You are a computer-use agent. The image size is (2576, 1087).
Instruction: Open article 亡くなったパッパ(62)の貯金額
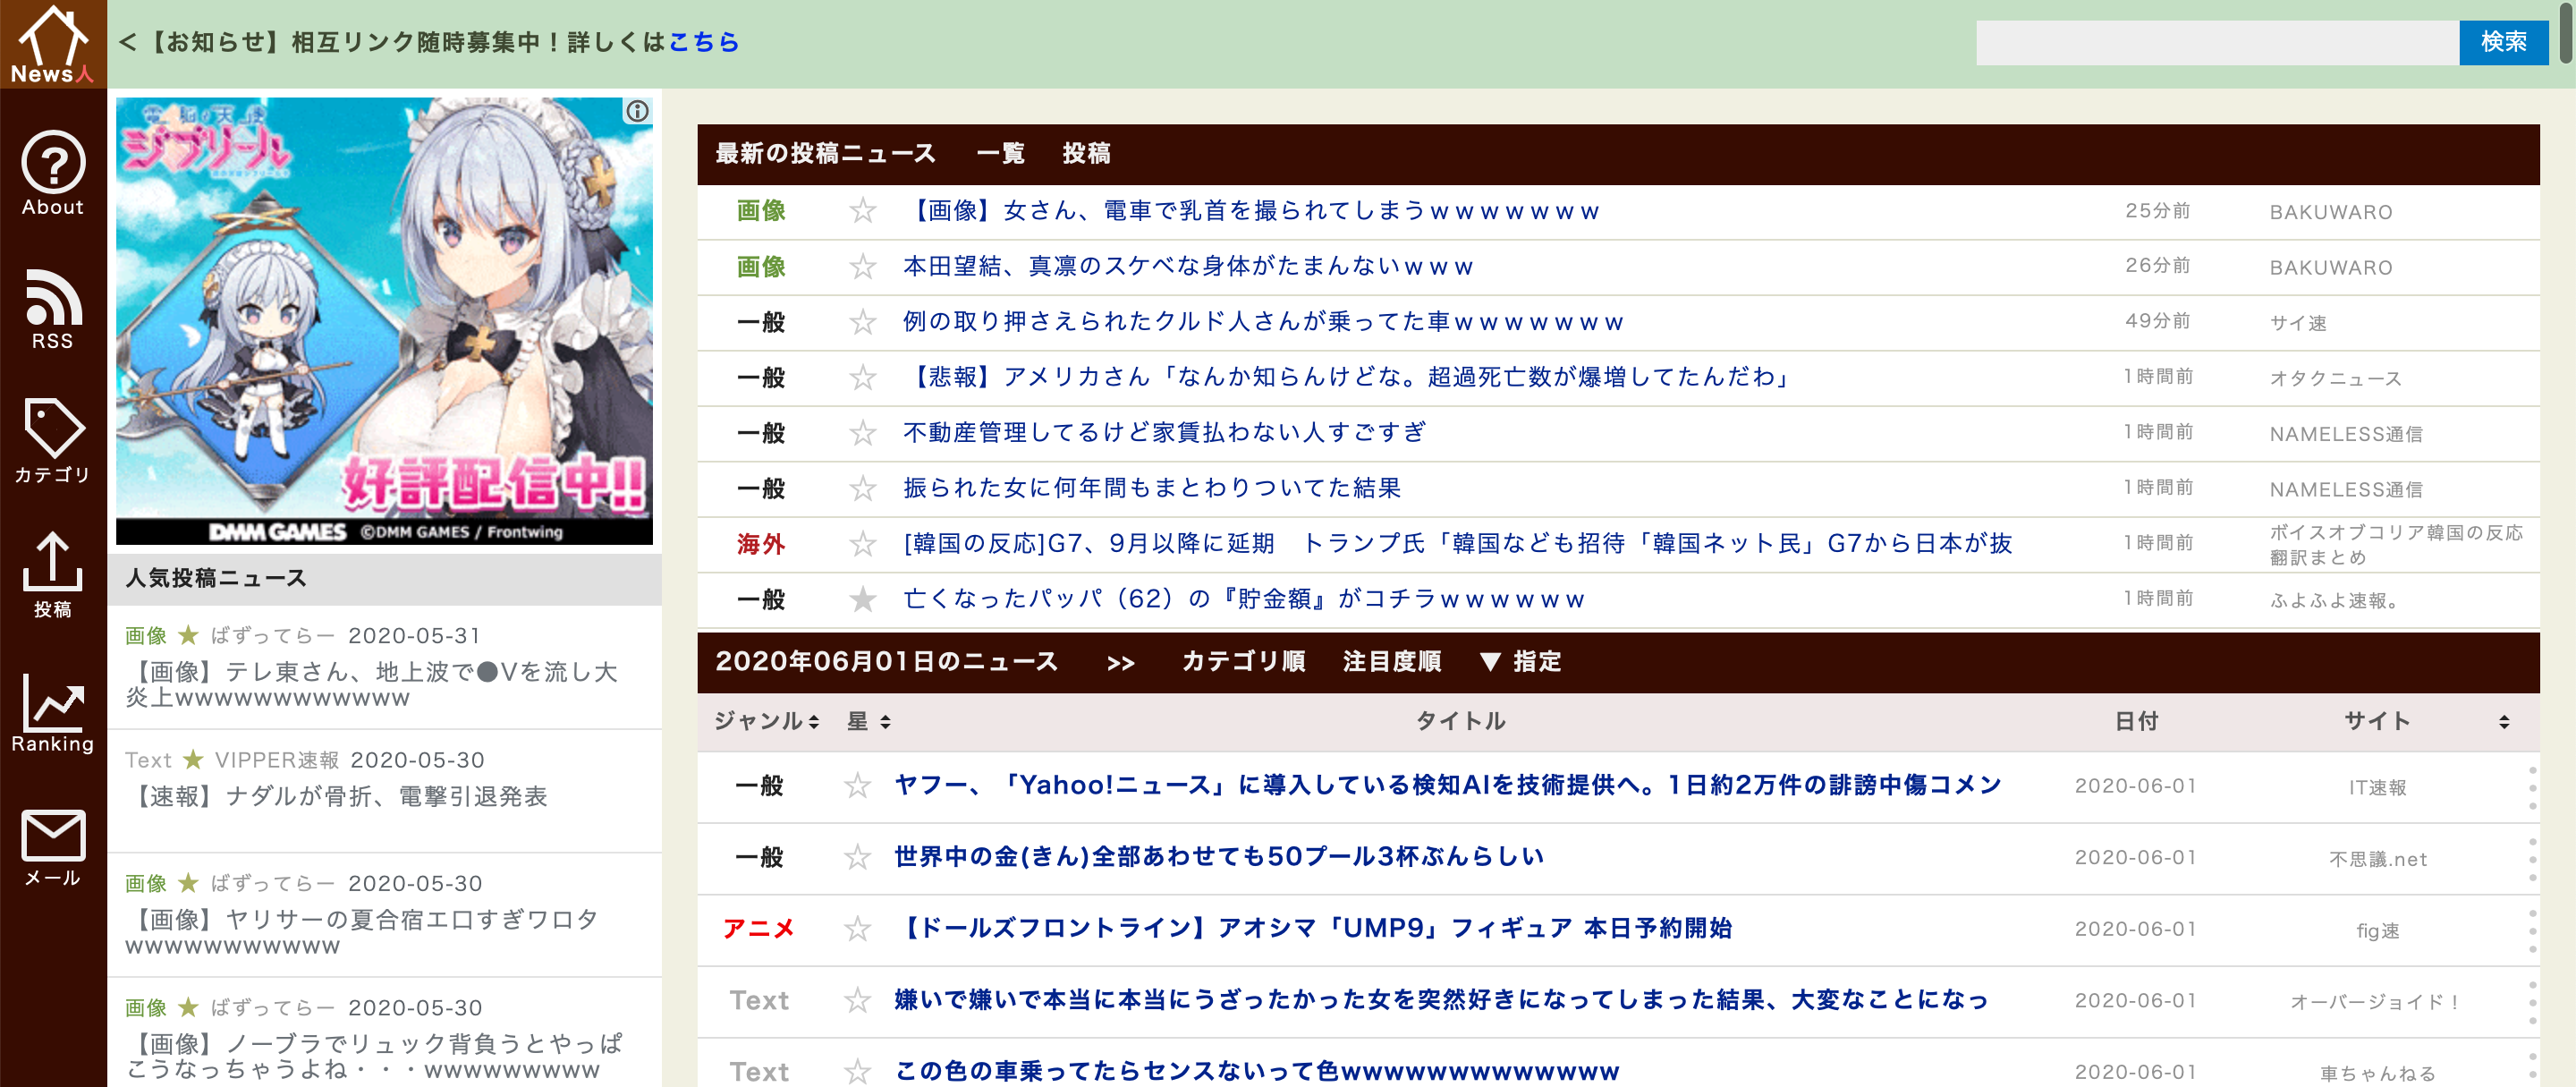[1244, 600]
